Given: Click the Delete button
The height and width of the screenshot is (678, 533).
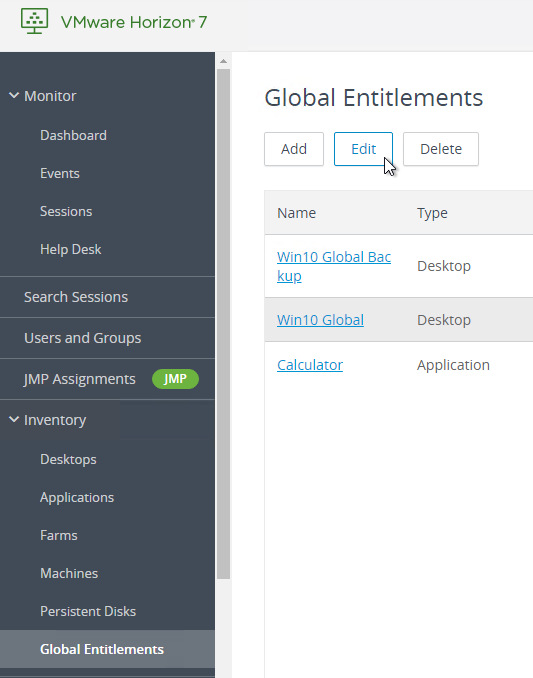Looking at the screenshot, I should coord(441,149).
